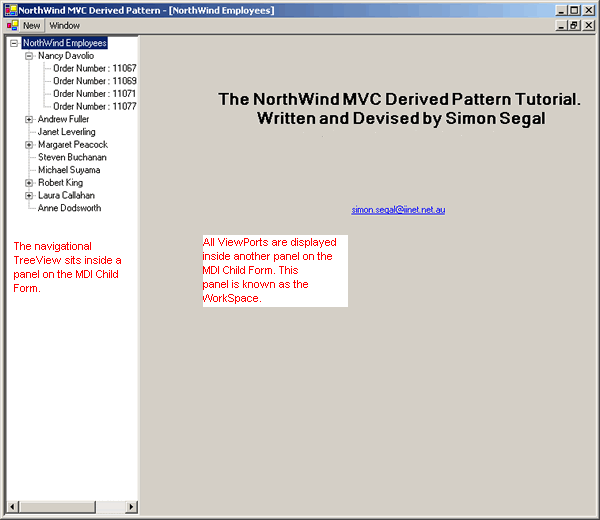Select Anne Dodsworth in the tree
Screen dimensions: 600x520
[x=70, y=208]
